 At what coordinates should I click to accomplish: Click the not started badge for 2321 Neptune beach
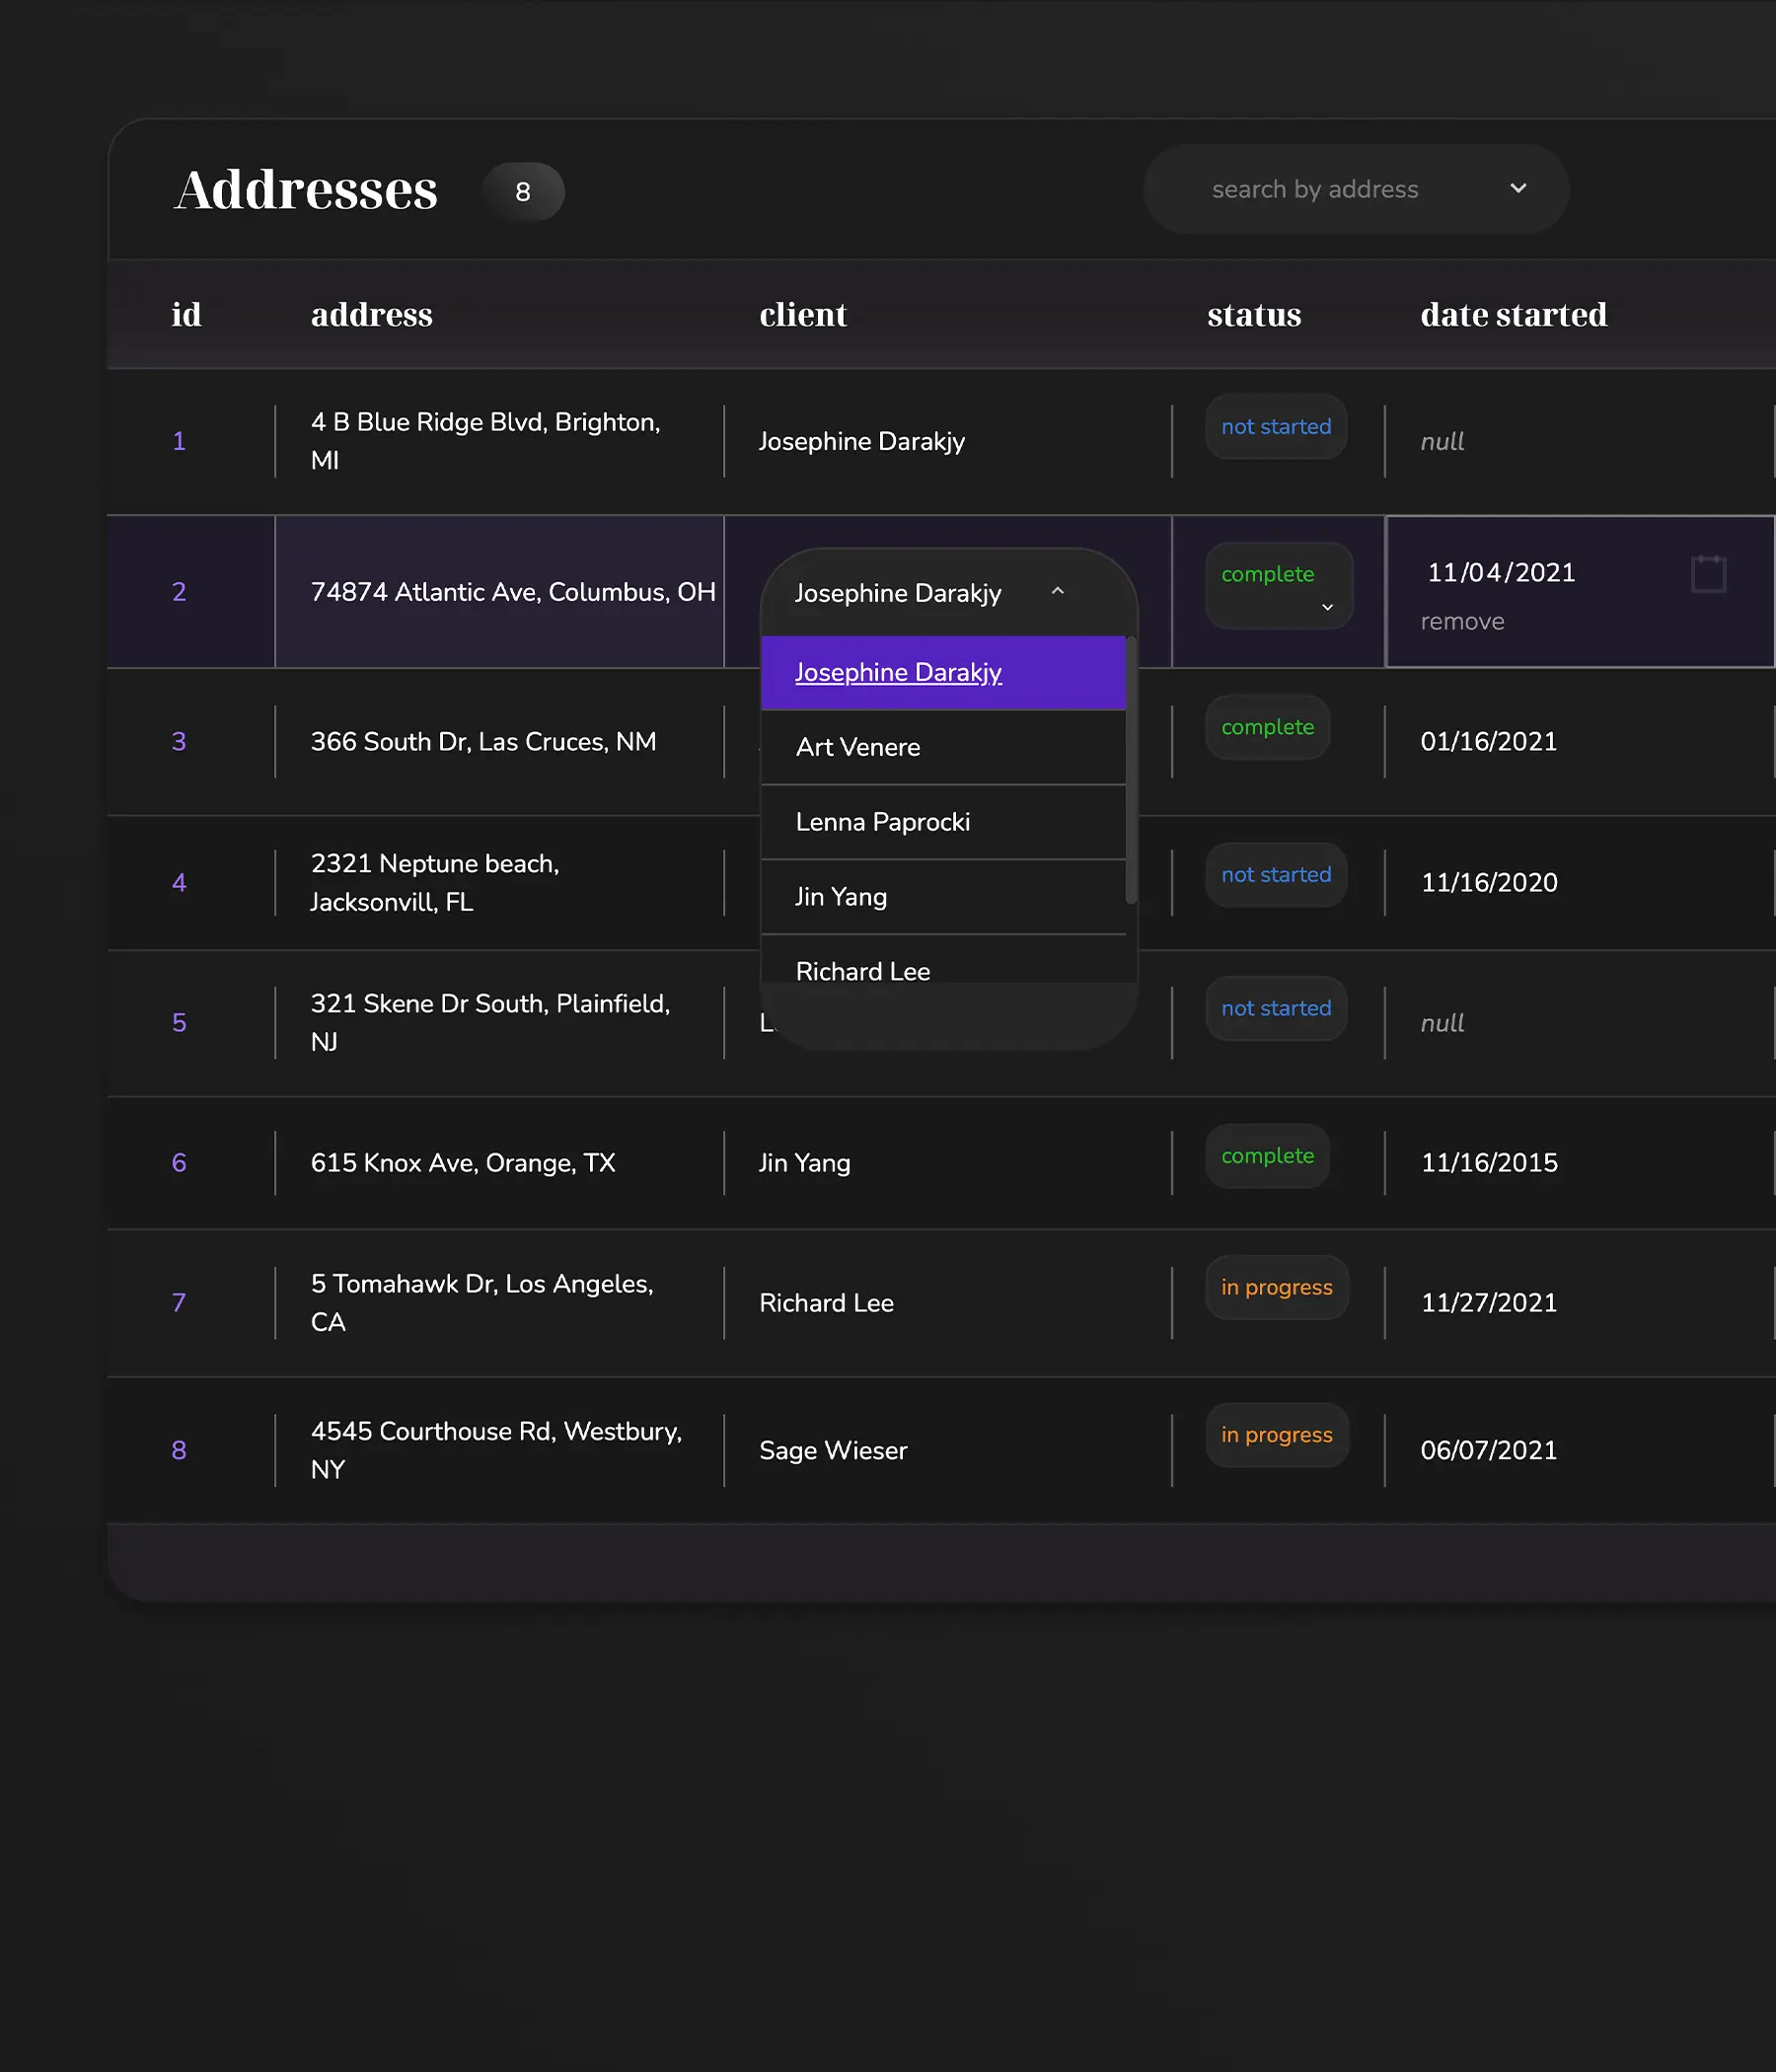pyautogui.click(x=1276, y=875)
